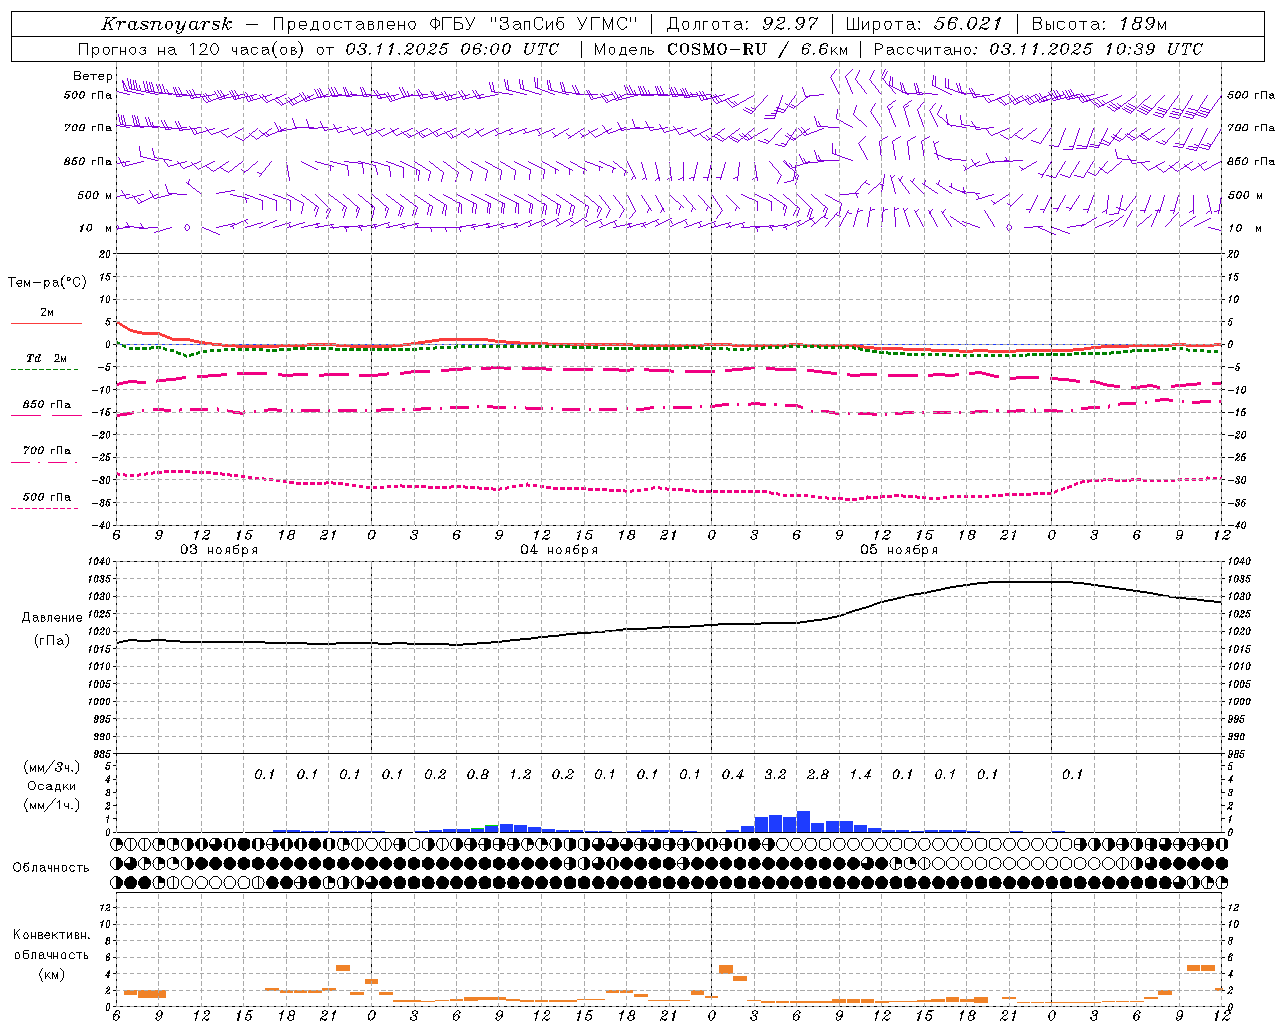Click the '04 ноября' date label
The width and height of the screenshot is (1280, 1024).
[x=559, y=550]
